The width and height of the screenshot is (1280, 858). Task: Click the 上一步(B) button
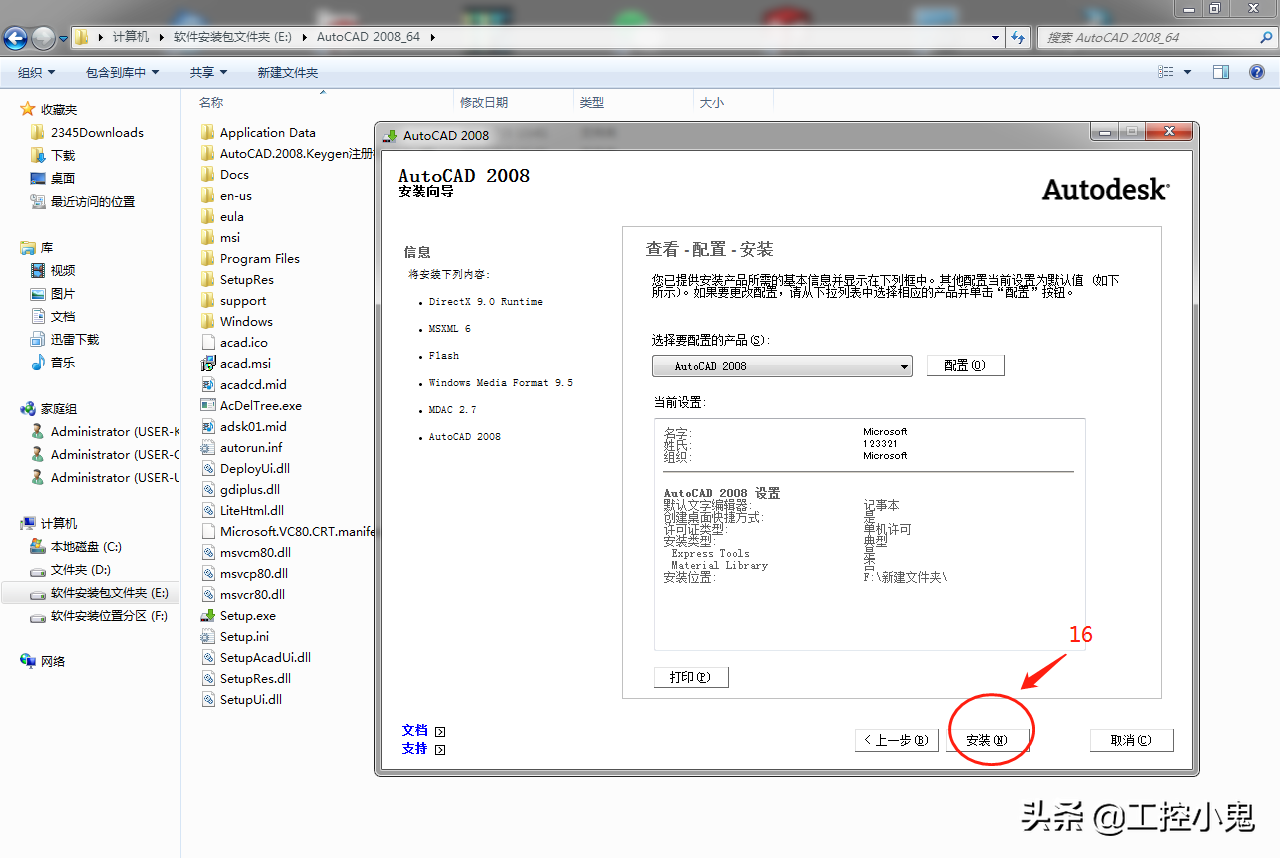[896, 740]
